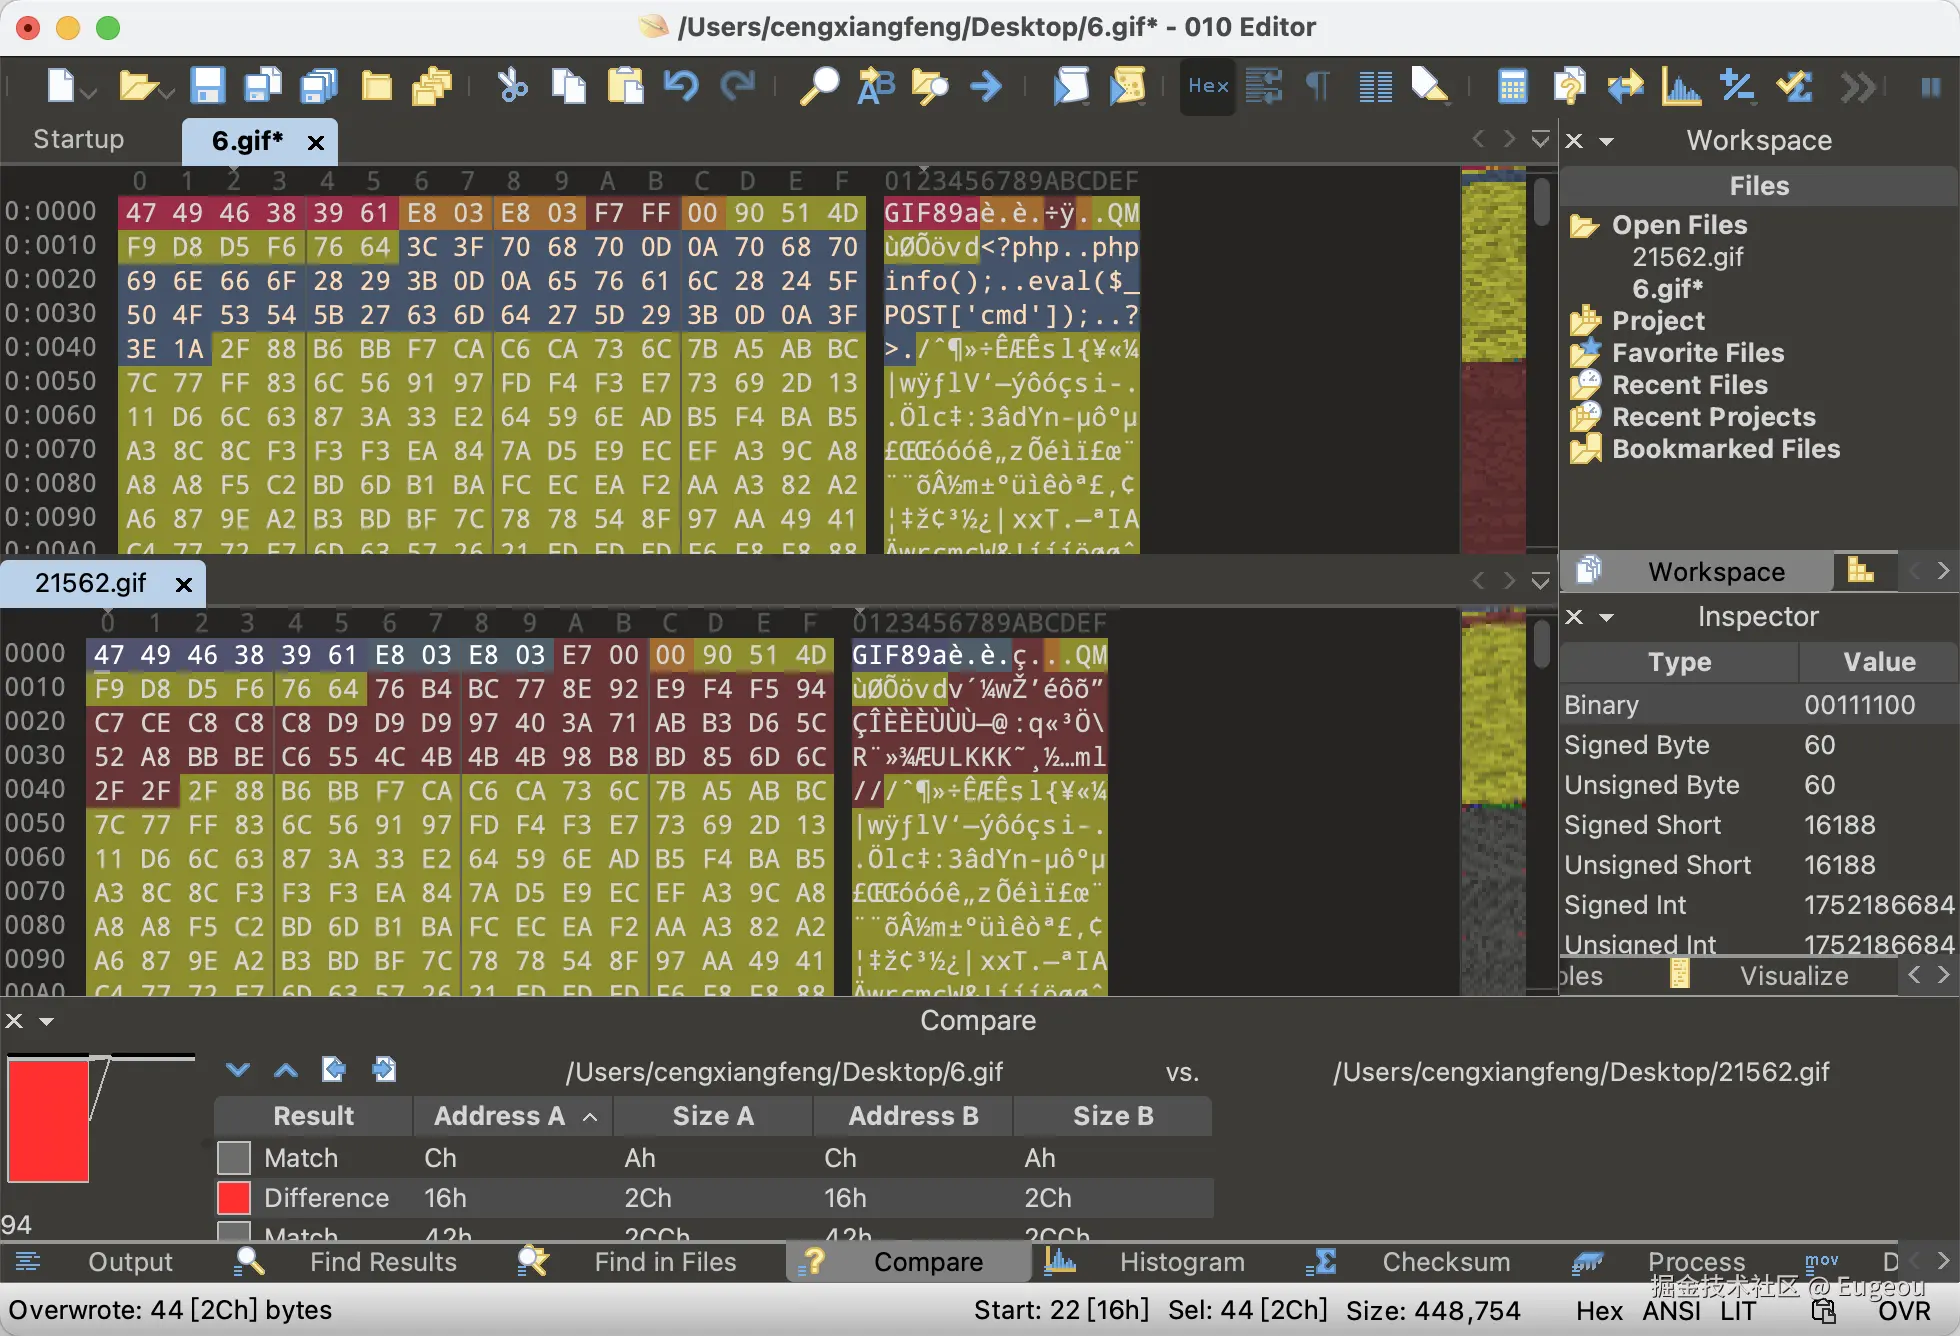Click the Replace text icon
1960x1336 pixels.
tap(876, 87)
